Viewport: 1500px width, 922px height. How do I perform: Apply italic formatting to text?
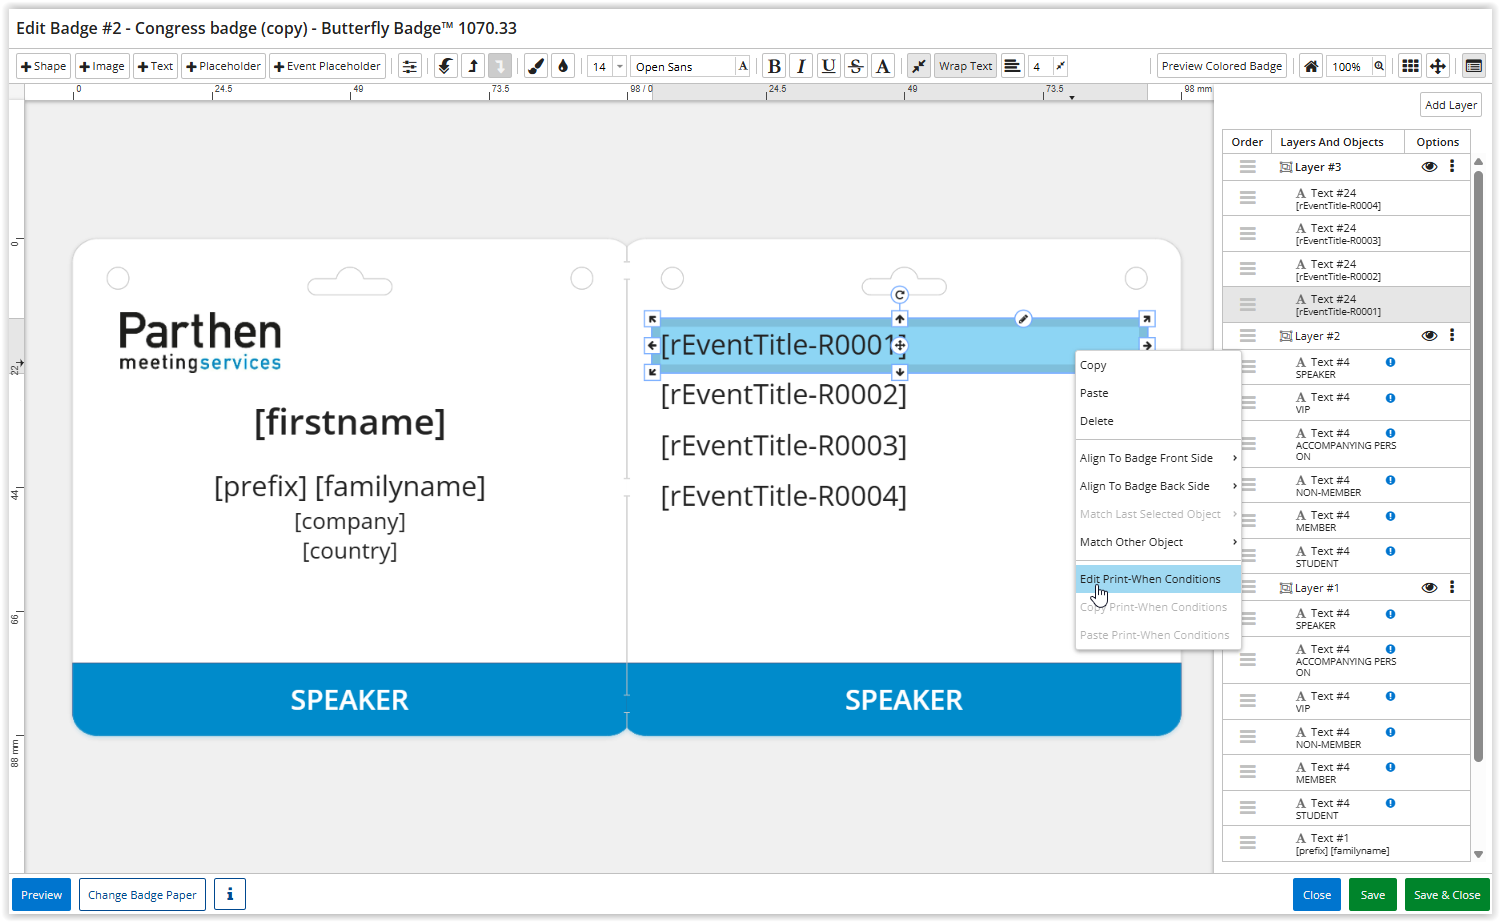(x=801, y=66)
